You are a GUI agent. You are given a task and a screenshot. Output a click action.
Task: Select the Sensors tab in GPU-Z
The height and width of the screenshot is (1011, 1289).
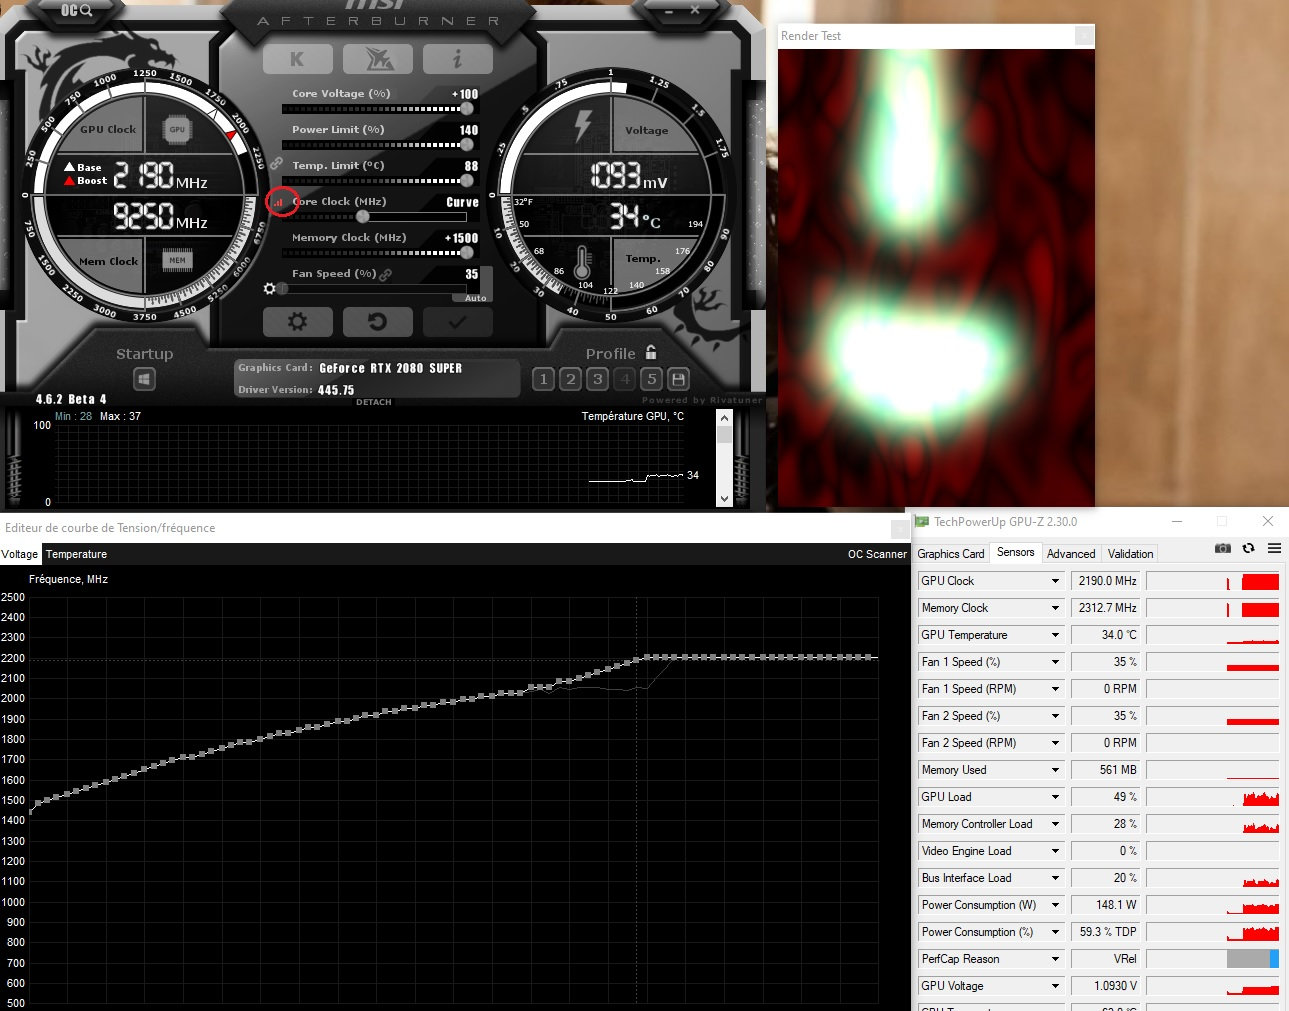point(1016,553)
